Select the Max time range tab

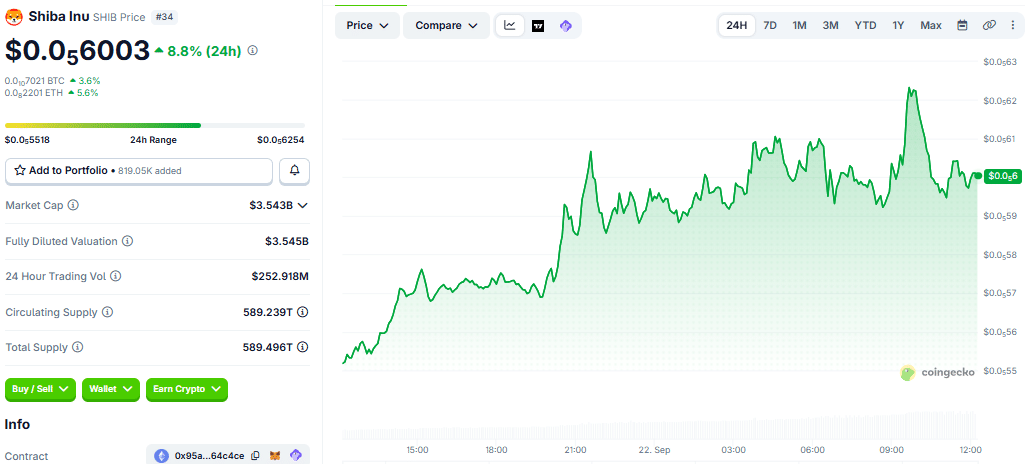point(931,26)
